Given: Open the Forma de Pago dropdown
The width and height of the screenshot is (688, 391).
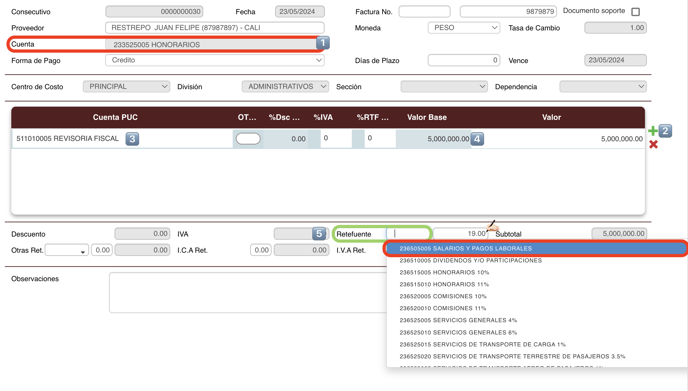Looking at the screenshot, I should click(215, 60).
